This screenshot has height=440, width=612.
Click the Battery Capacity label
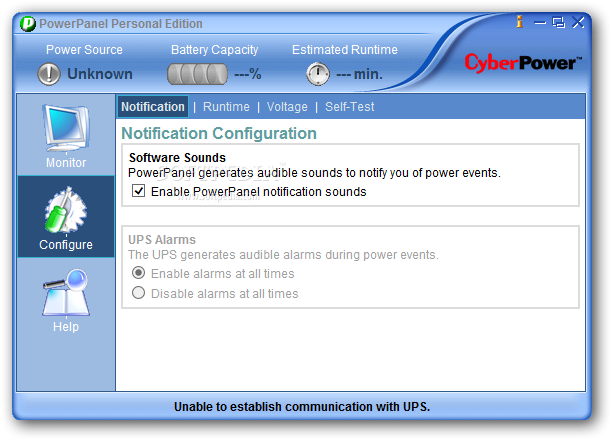tap(215, 50)
